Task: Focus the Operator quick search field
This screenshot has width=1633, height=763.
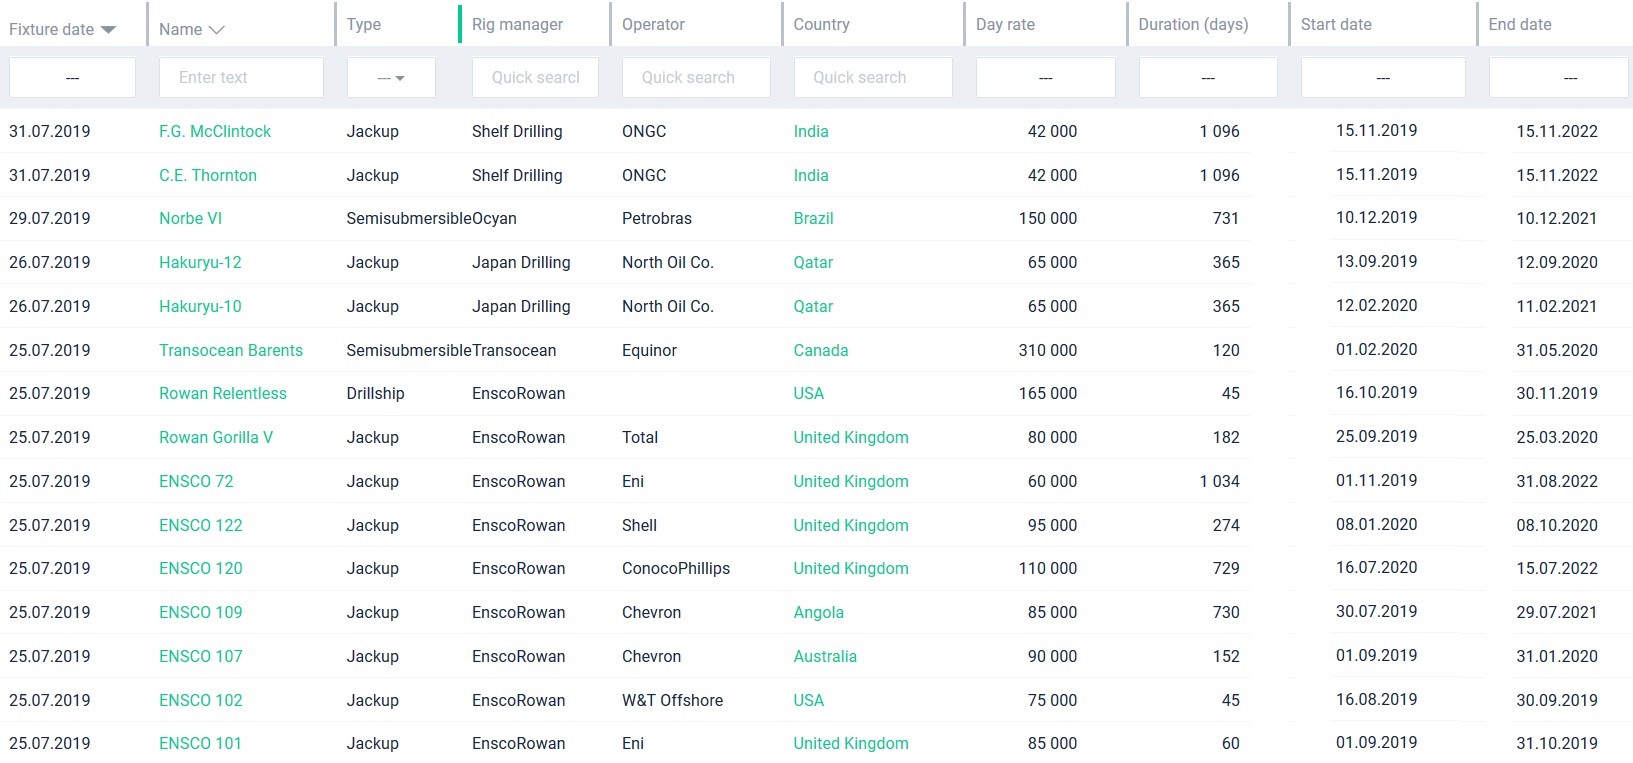Action: [696, 78]
